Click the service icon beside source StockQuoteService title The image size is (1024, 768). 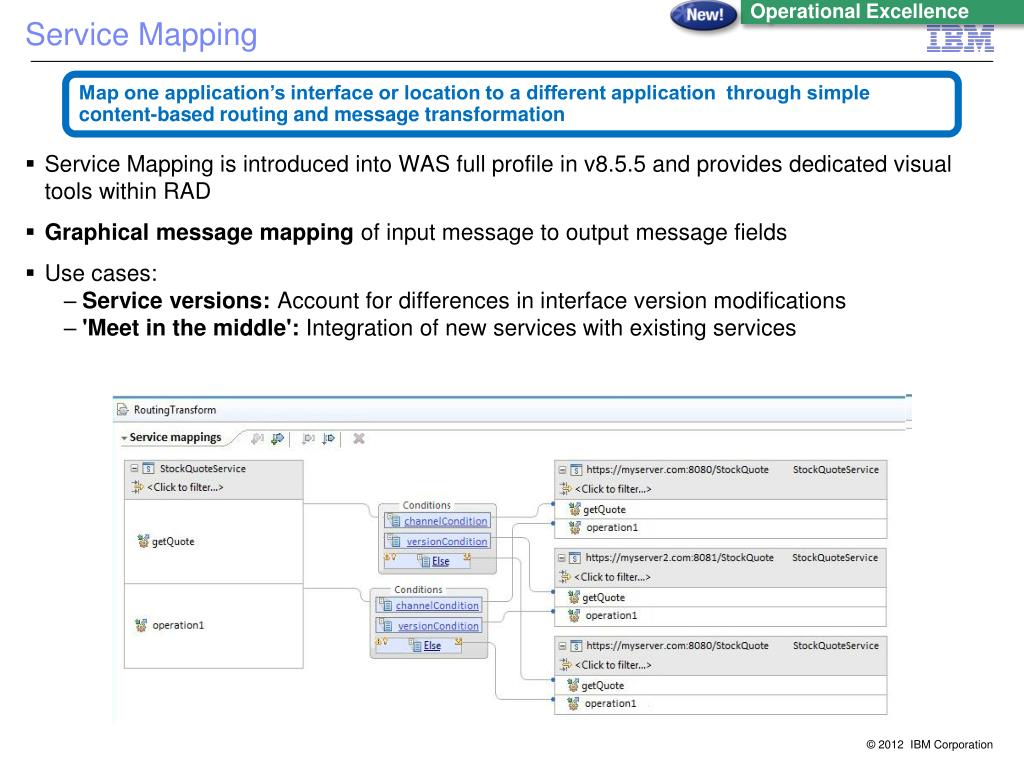tap(148, 468)
